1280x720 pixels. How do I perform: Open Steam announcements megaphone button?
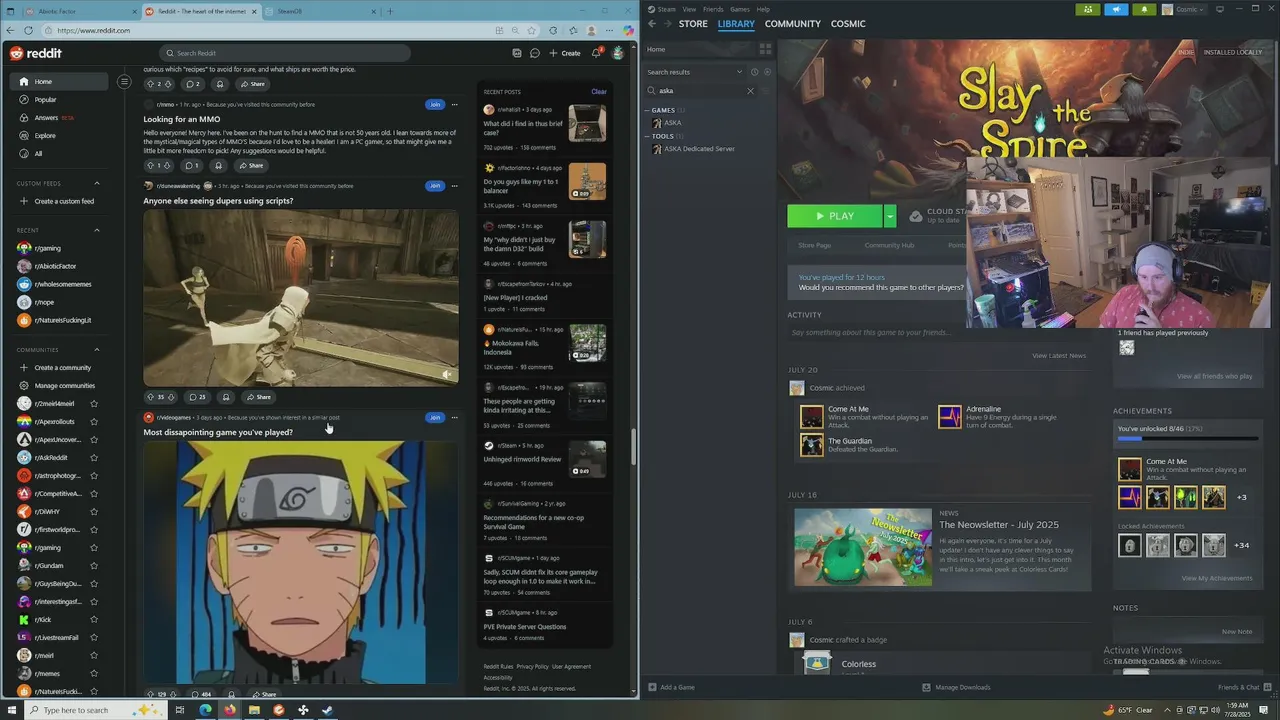(1116, 9)
